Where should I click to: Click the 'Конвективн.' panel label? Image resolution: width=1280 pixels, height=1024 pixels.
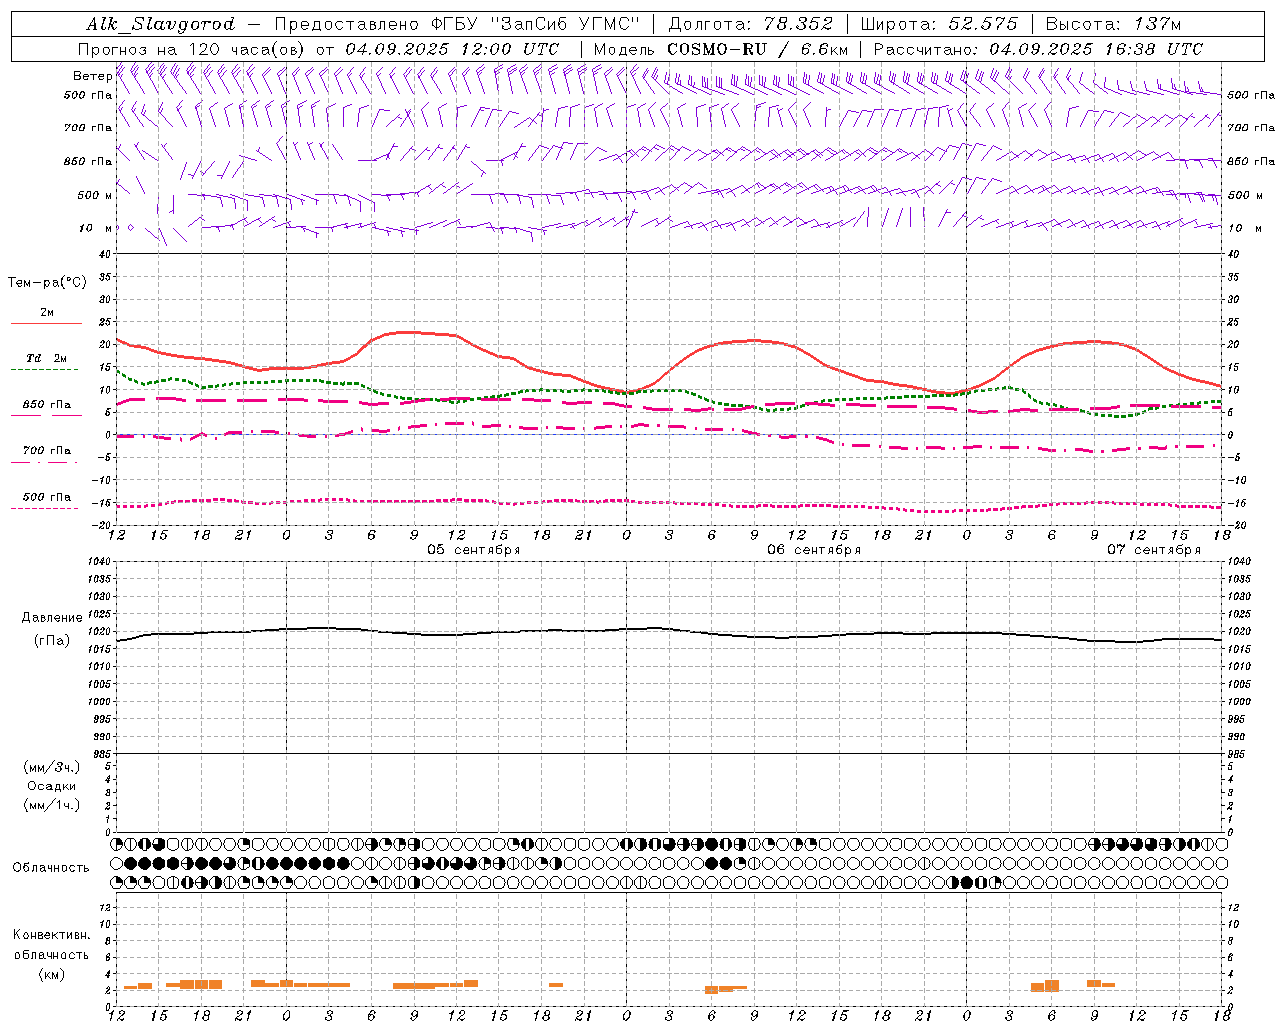point(51,935)
